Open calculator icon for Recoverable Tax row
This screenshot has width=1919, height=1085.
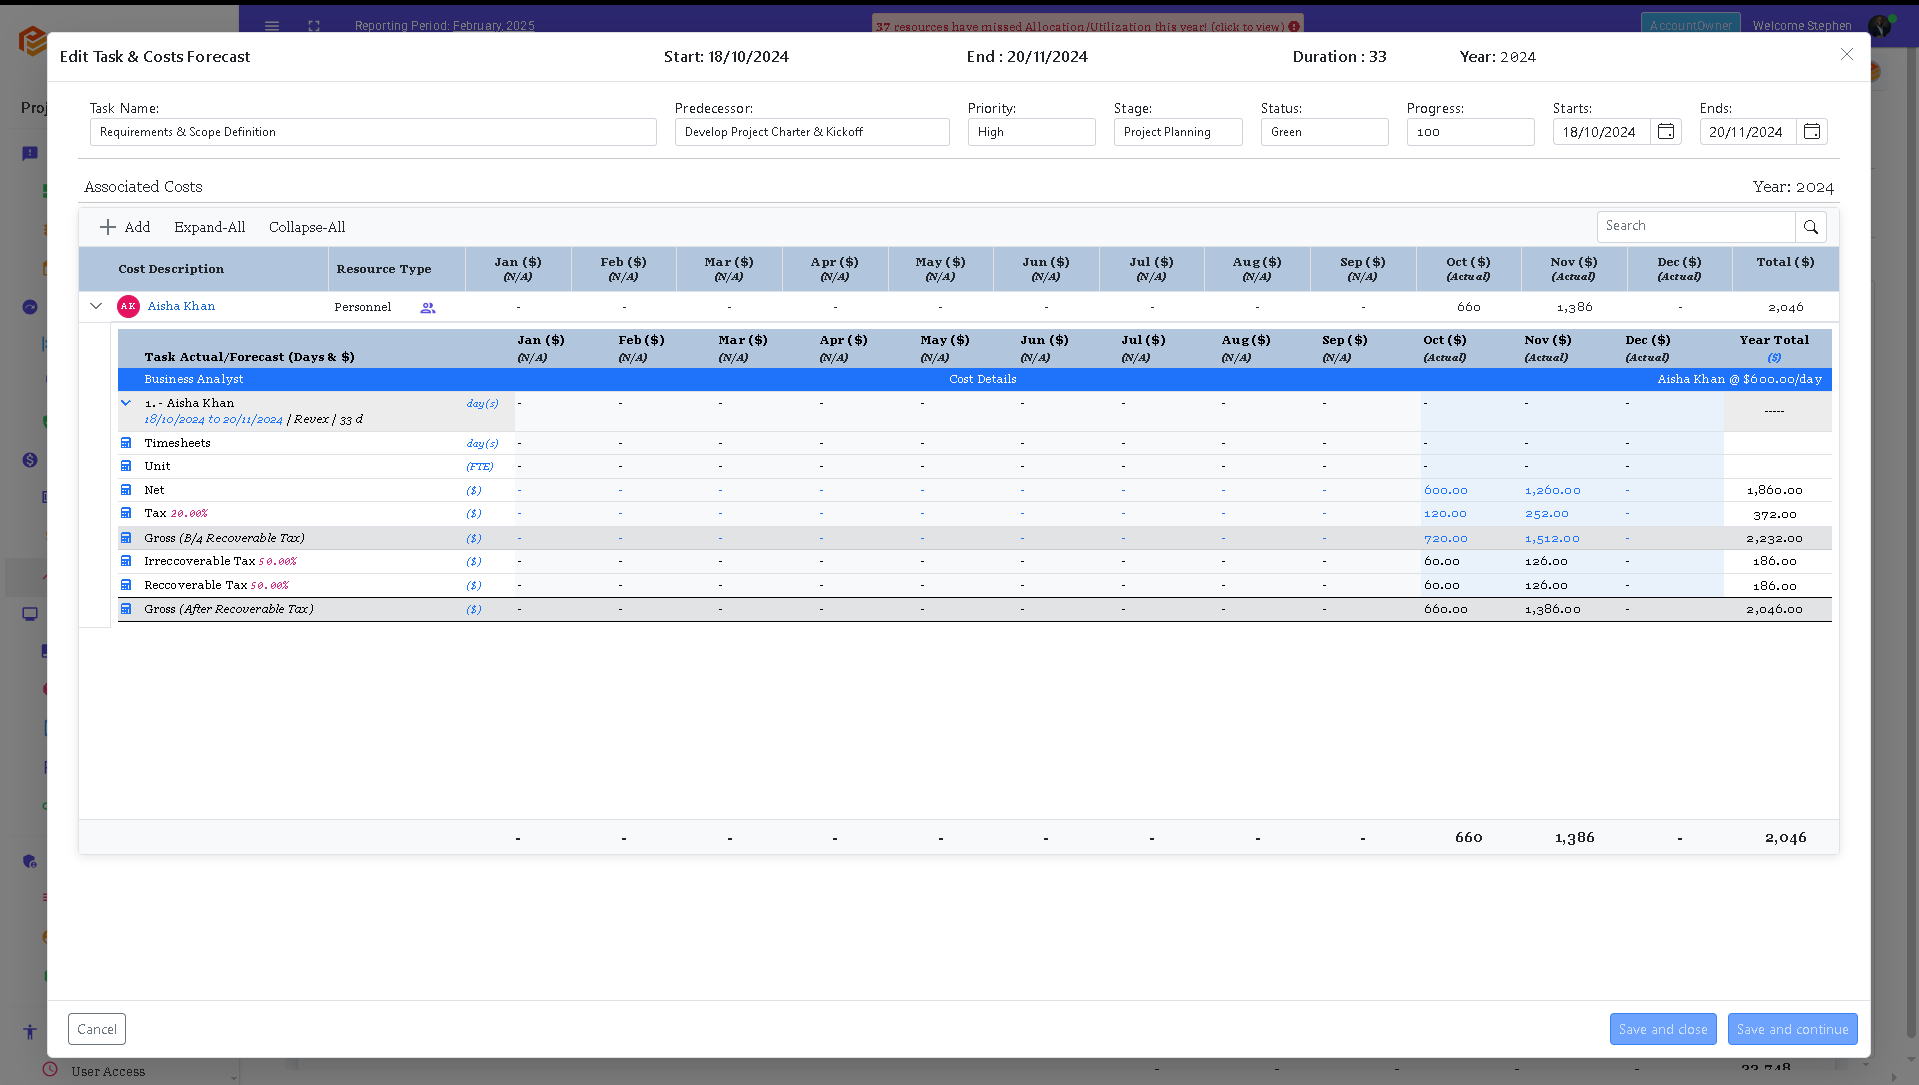pyautogui.click(x=126, y=585)
